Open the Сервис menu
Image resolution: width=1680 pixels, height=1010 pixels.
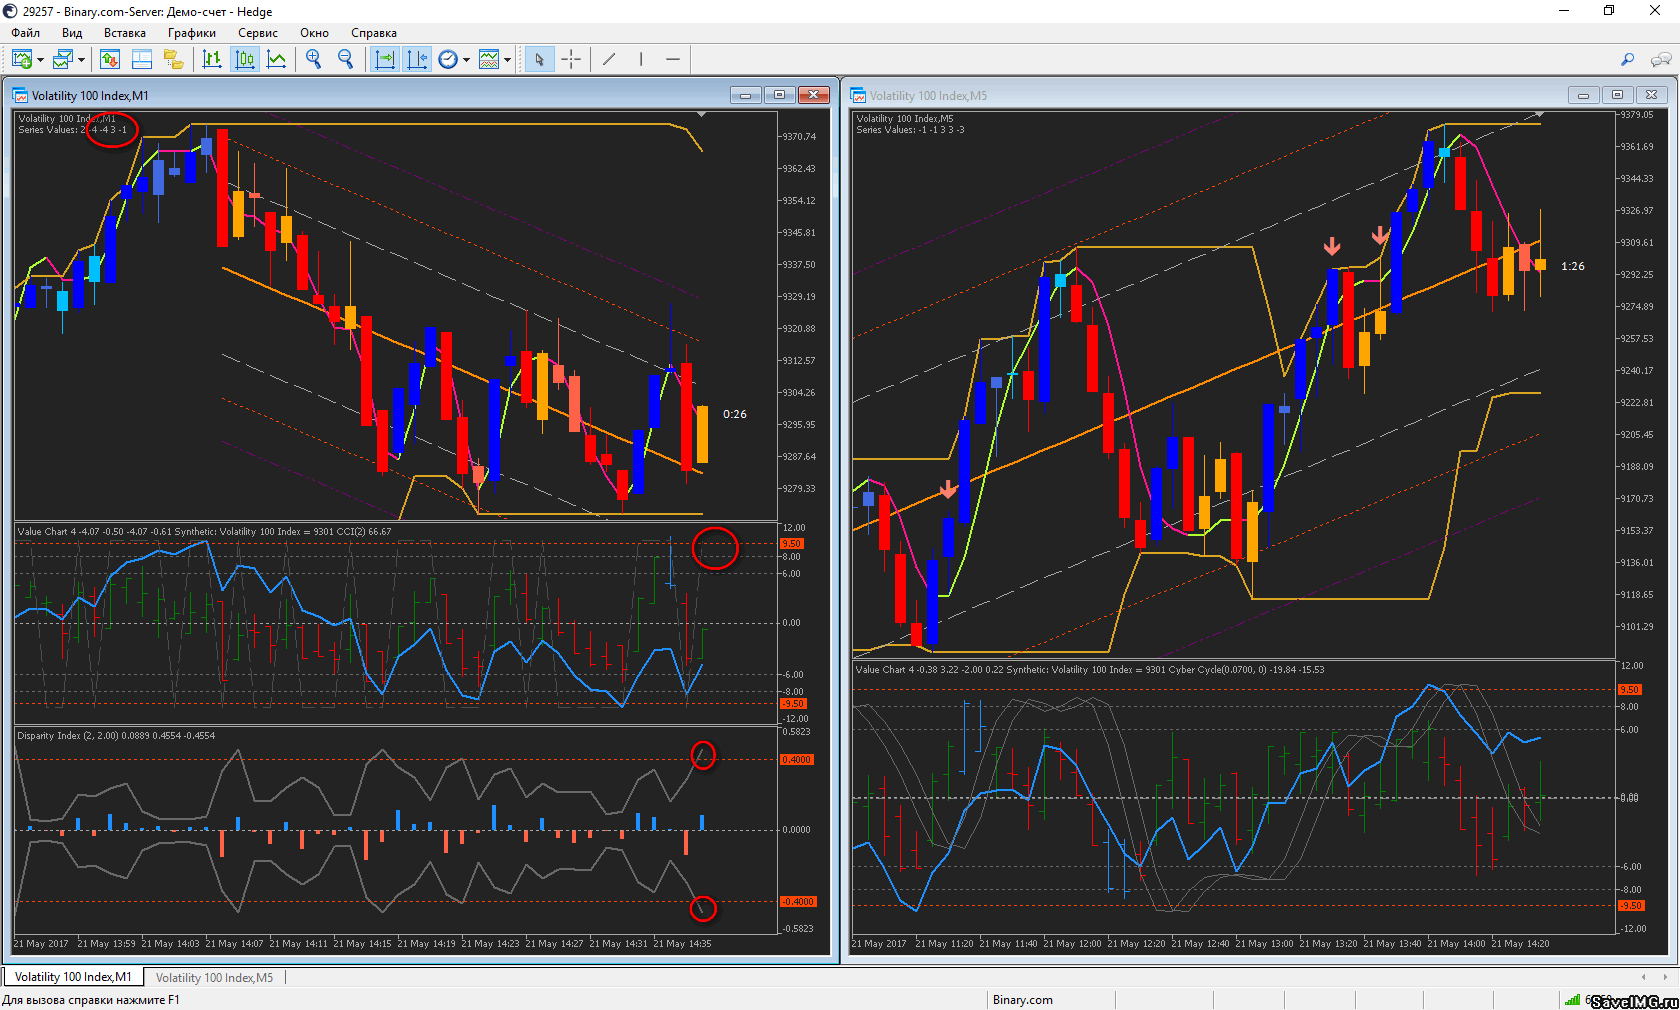coord(257,33)
